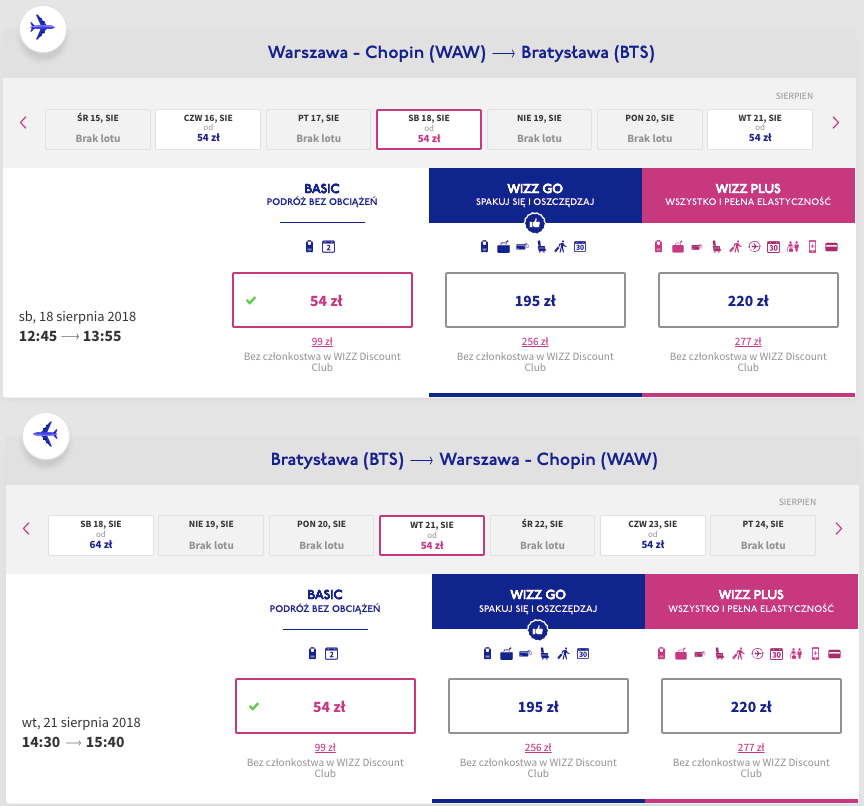
Task: Choose return WIZZ PLUS fare for 220 zł
Action: pos(752,706)
